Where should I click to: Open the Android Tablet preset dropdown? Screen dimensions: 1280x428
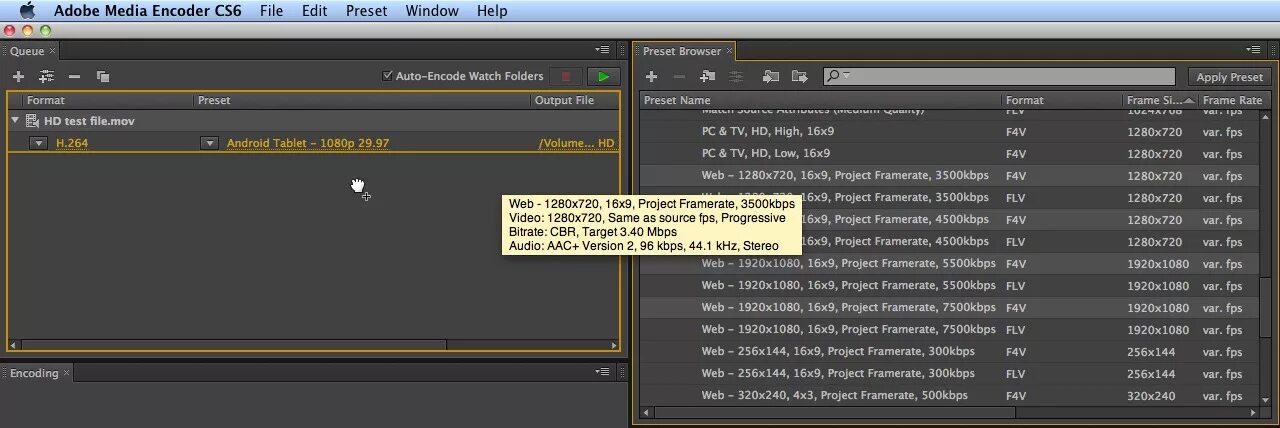tap(209, 143)
